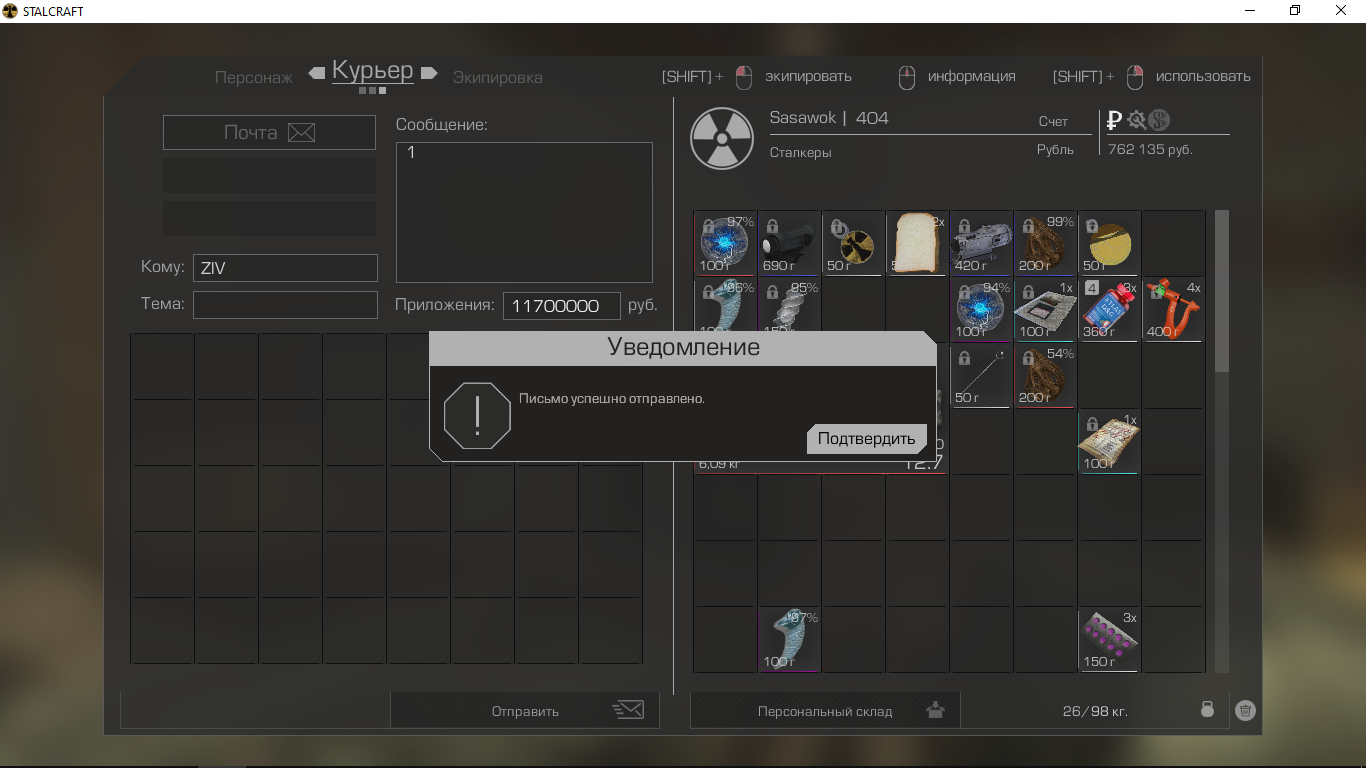The width and height of the screenshot is (1366, 768).
Task: Switch to the Персонаж tab
Action: pyautogui.click(x=254, y=77)
